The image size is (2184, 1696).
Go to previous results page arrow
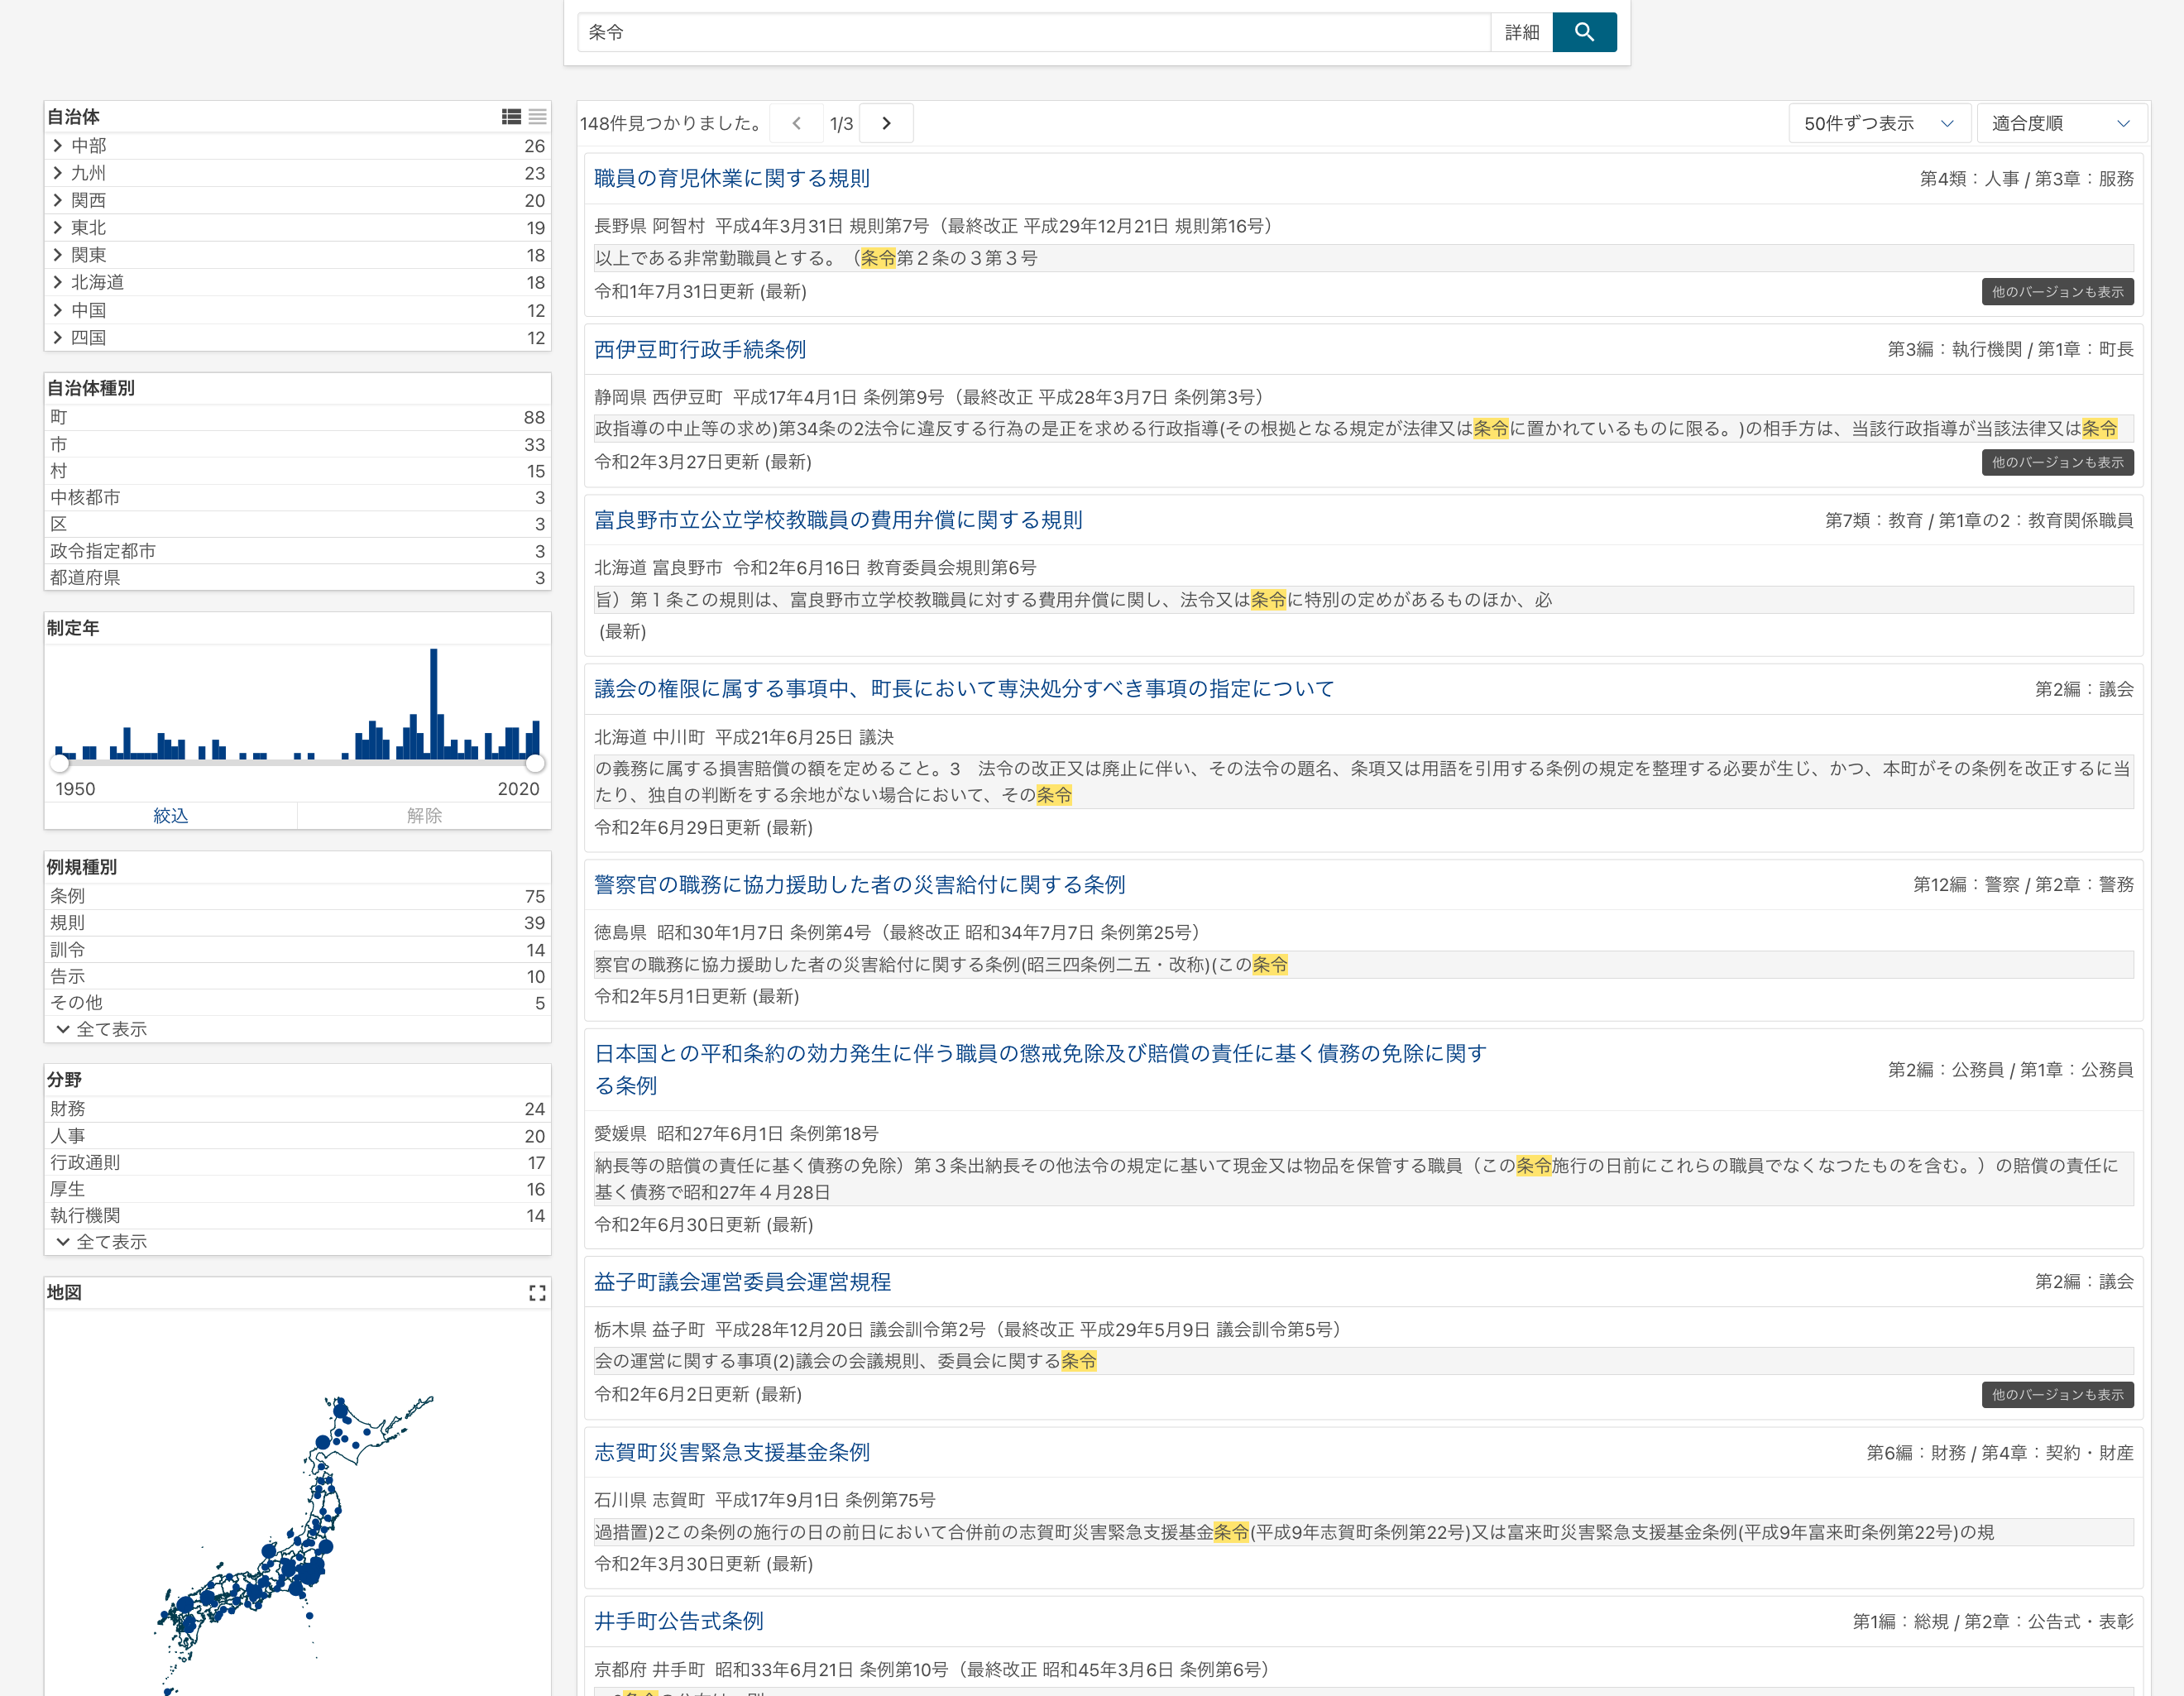tap(796, 123)
